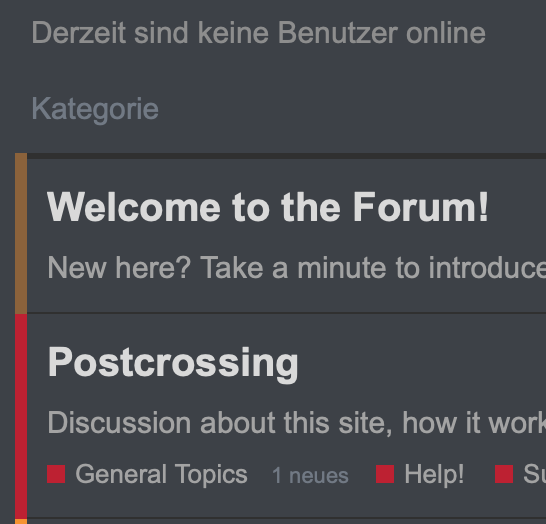The image size is (546, 524).
Task: Open the Postcrossing category
Action: 173,363
